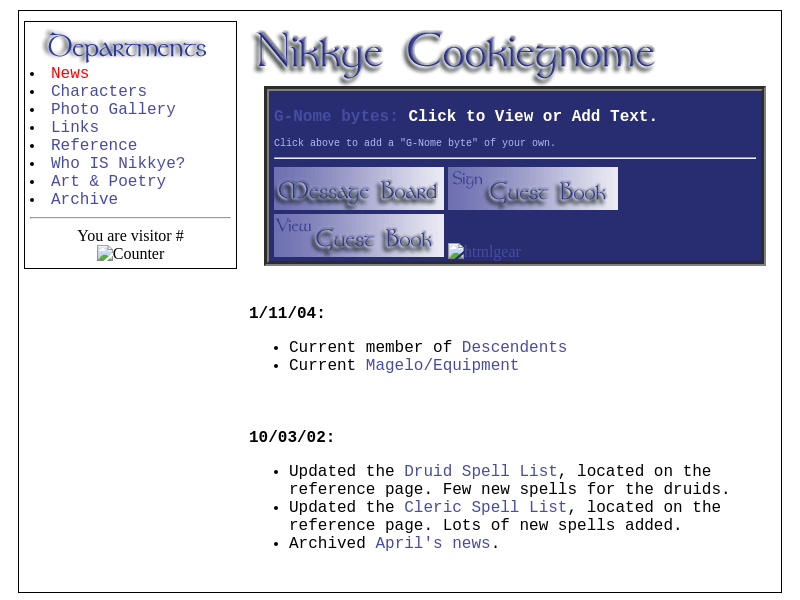Open the Links department page
The image size is (800, 600).
tap(75, 127)
